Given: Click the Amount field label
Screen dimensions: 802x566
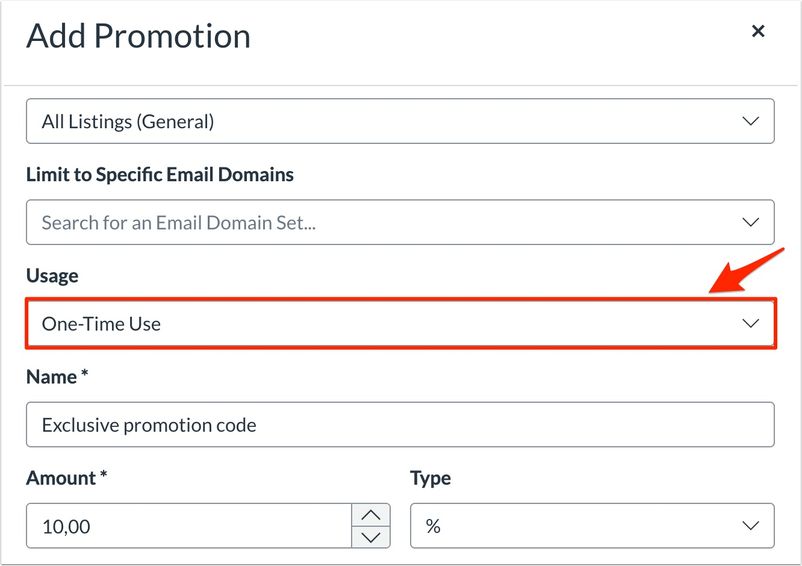Looking at the screenshot, I should (60, 478).
